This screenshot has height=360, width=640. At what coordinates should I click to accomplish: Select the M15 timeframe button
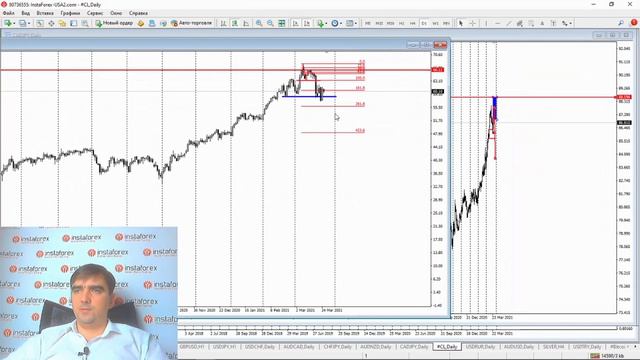tap(379, 23)
